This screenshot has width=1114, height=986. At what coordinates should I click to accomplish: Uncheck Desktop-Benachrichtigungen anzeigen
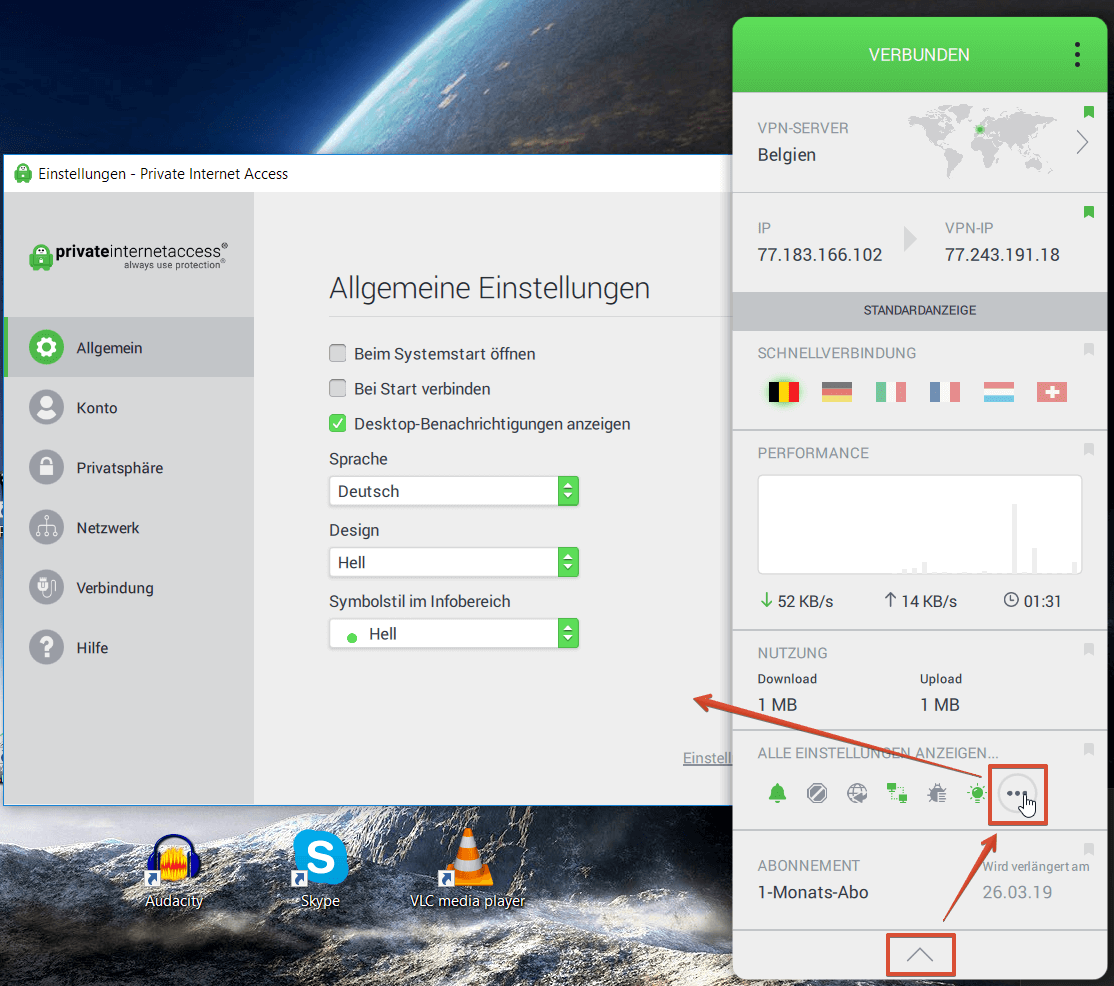[337, 423]
